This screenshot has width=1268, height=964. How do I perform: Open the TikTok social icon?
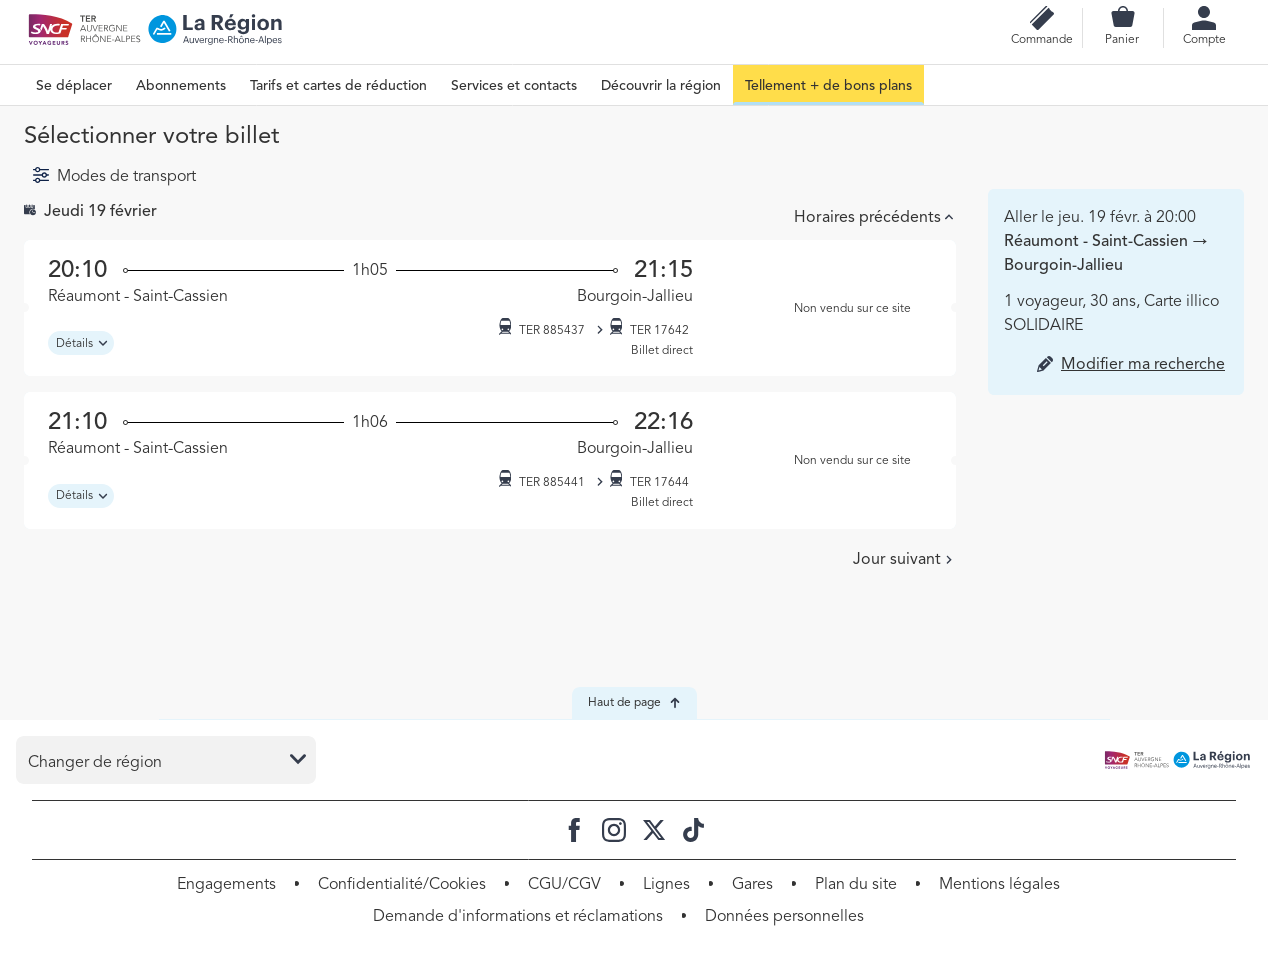(693, 830)
